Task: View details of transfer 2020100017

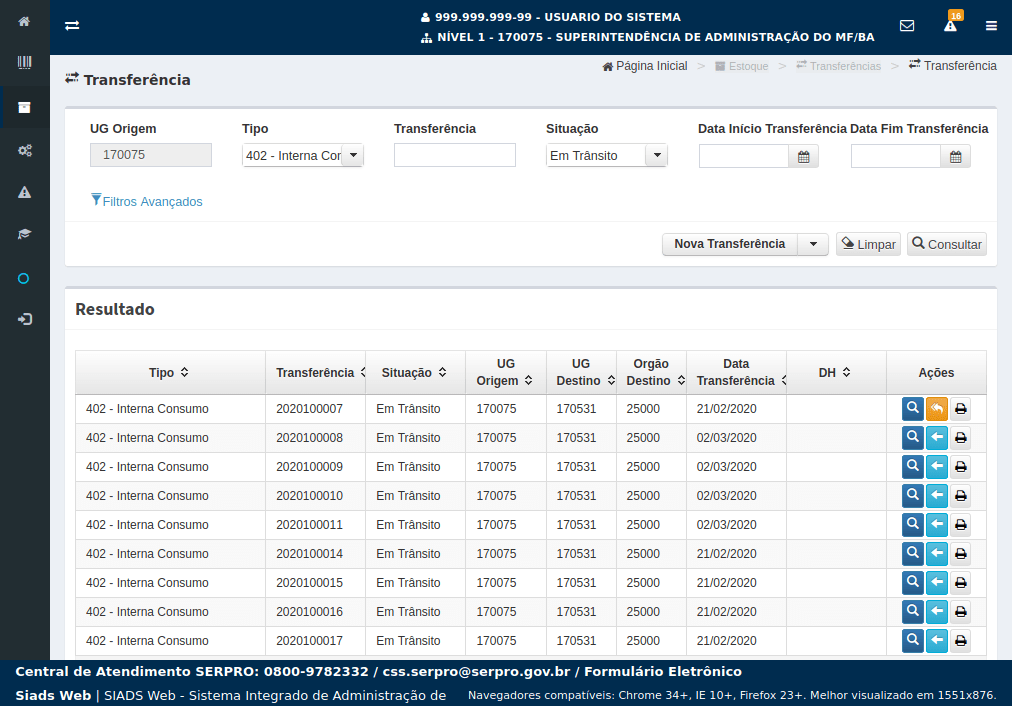Action: click(x=913, y=641)
